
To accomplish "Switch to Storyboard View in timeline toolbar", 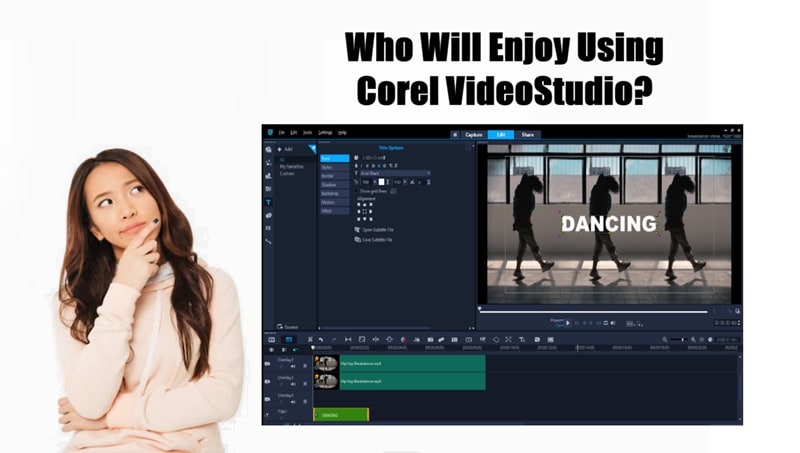I will (x=271, y=339).
